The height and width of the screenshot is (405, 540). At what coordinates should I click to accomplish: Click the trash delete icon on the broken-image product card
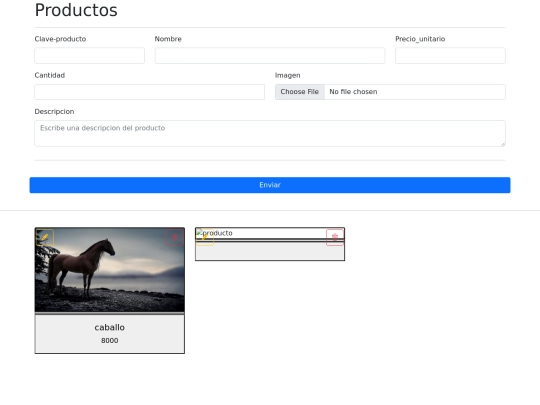tap(335, 237)
